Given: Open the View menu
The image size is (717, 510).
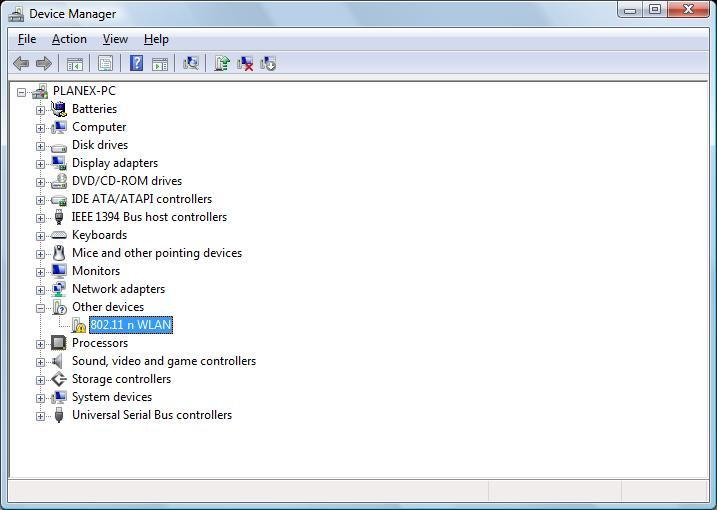Looking at the screenshot, I should (x=115, y=39).
